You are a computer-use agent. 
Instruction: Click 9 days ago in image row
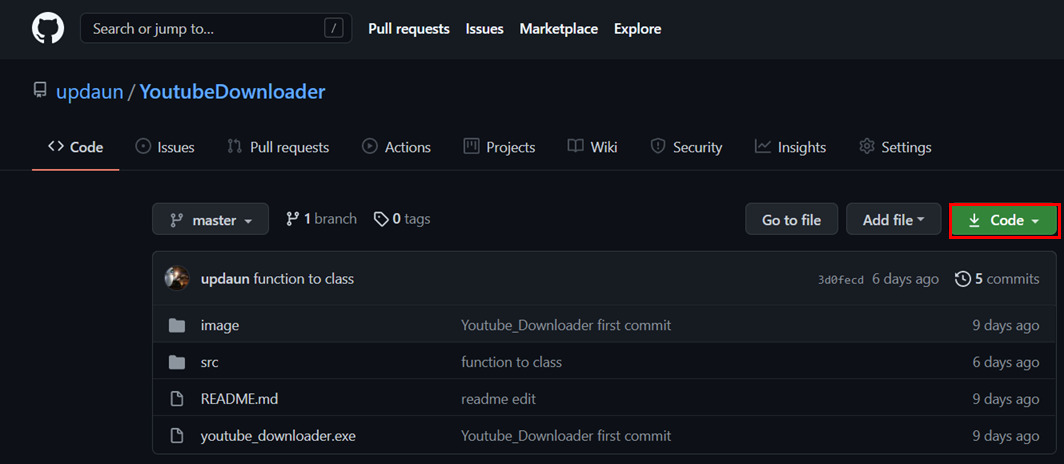pos(1006,326)
